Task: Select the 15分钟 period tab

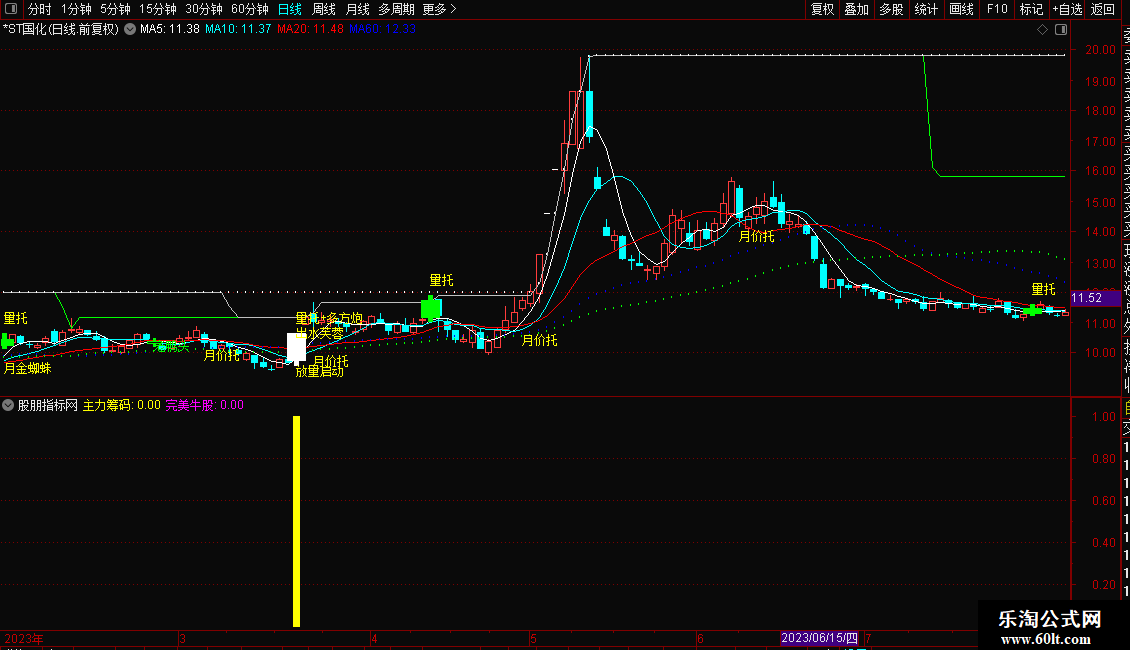Action: pyautogui.click(x=158, y=9)
